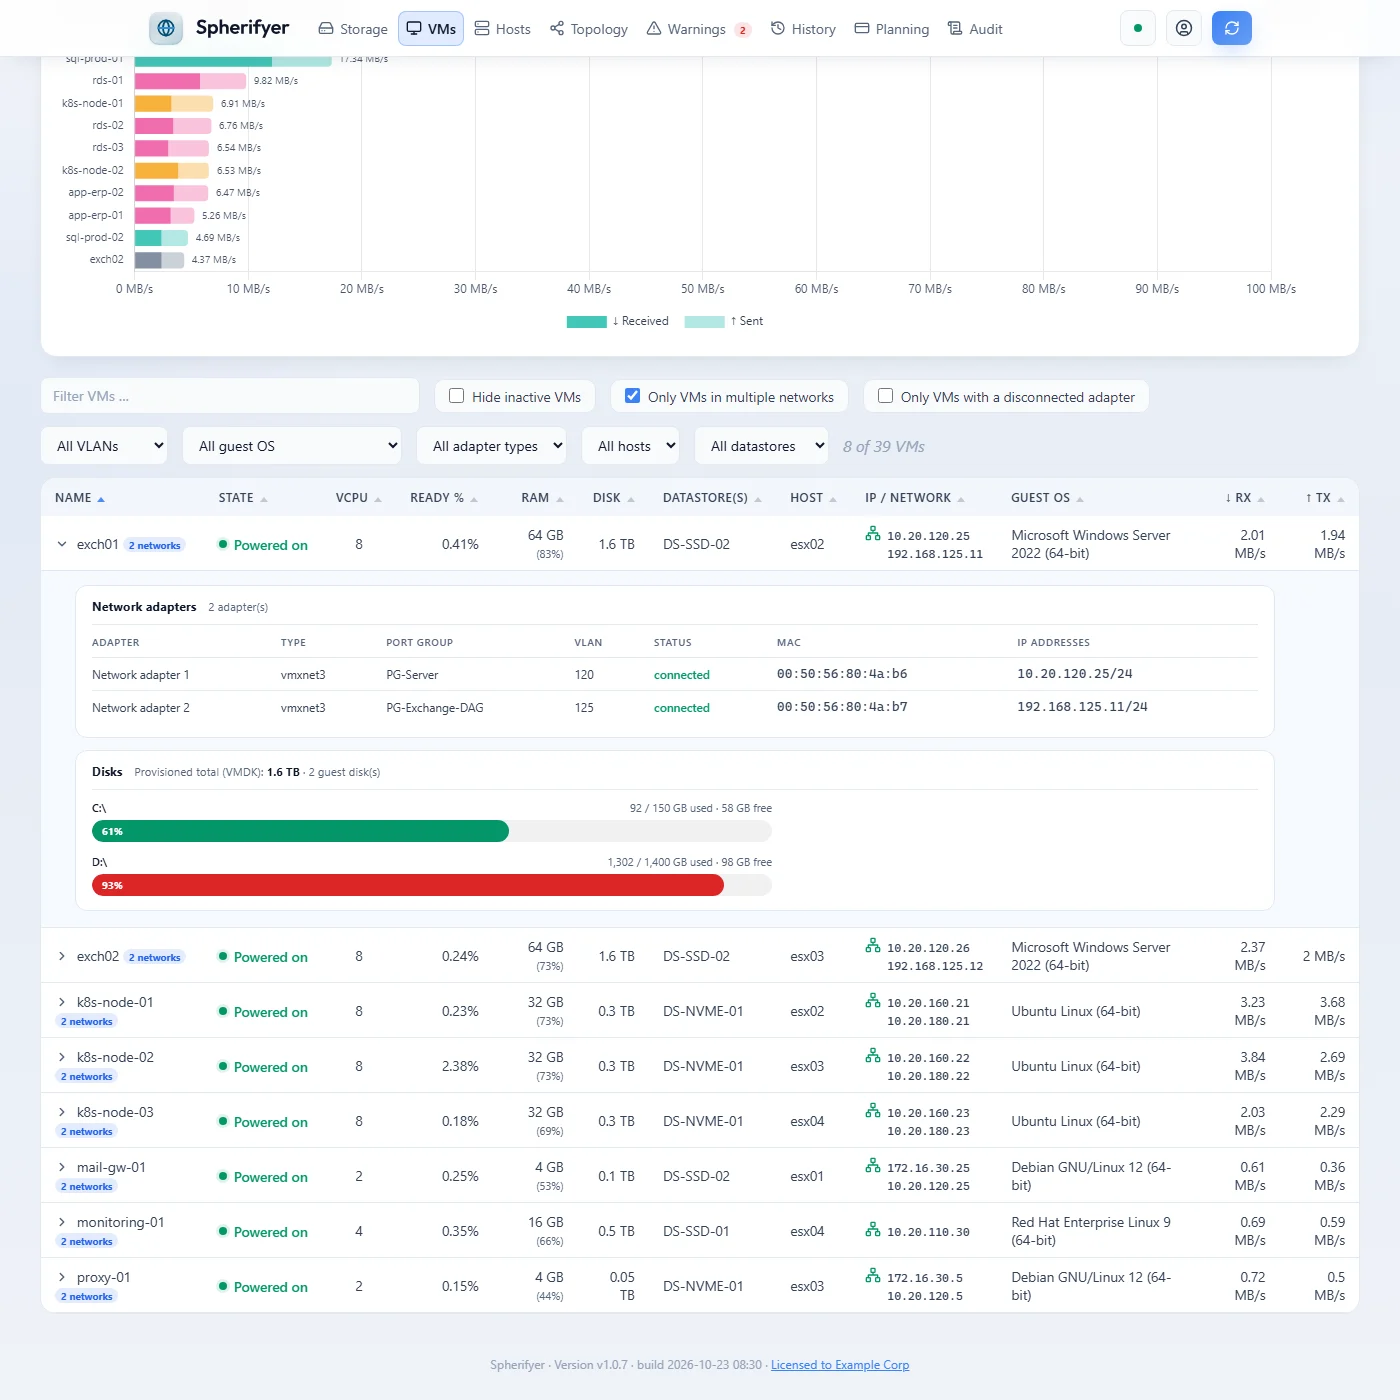Click the D:\ disk usage bar at 93%

[432, 885]
